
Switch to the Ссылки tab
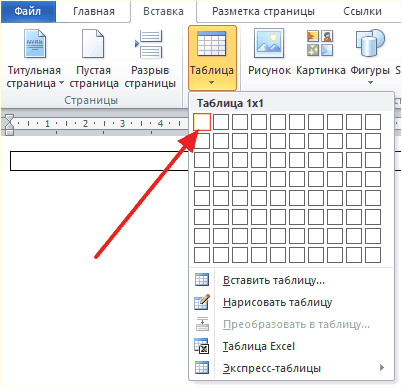click(362, 11)
